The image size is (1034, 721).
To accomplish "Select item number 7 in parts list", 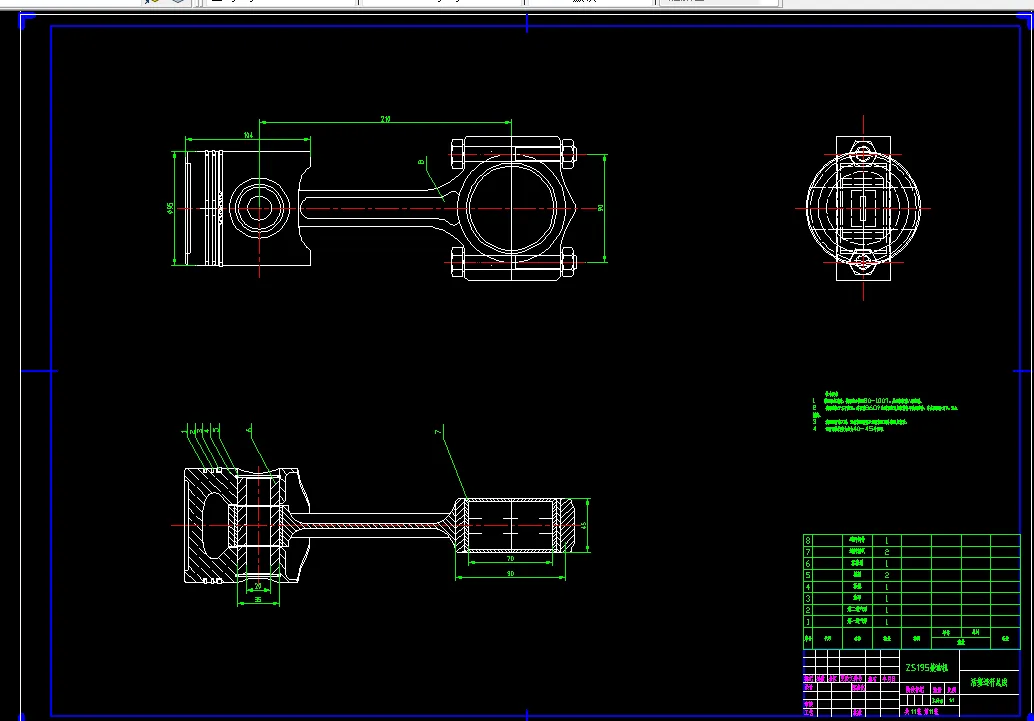I will tap(808, 552).
